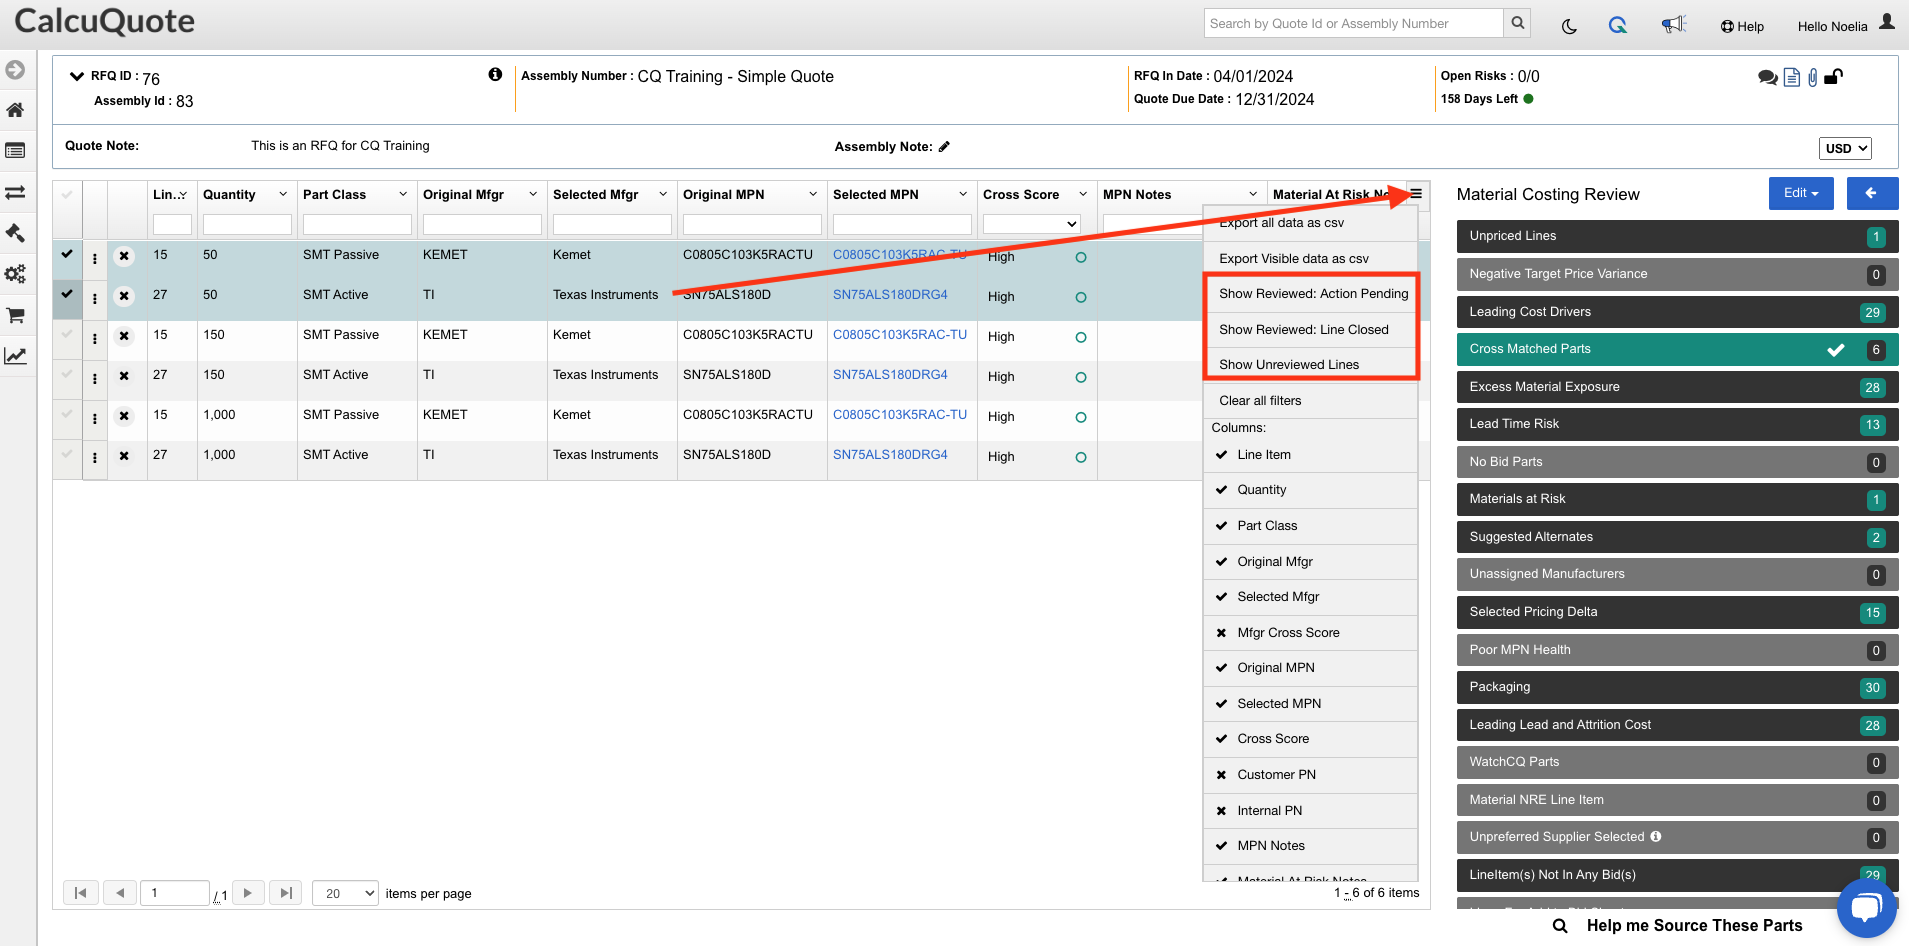
Task: Toggle header select-all checkmark
Action: 67,195
